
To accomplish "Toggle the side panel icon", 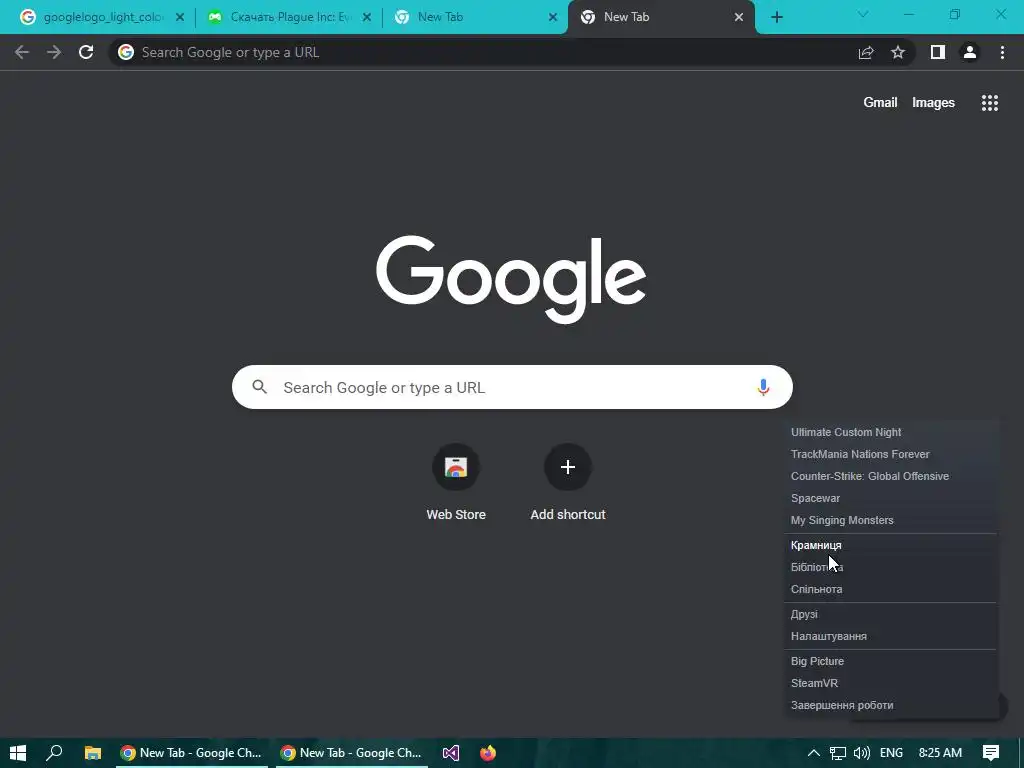I will point(938,52).
